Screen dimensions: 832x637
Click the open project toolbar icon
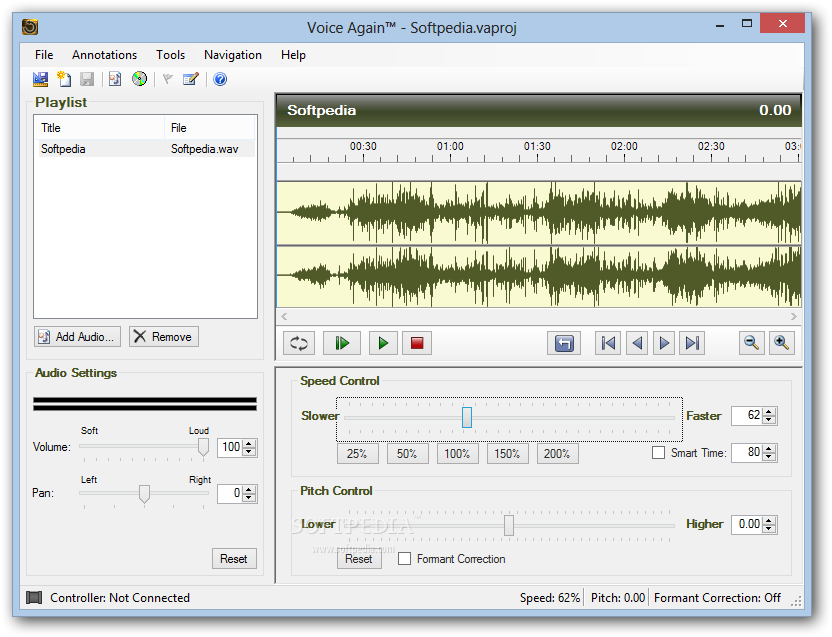click(40, 79)
